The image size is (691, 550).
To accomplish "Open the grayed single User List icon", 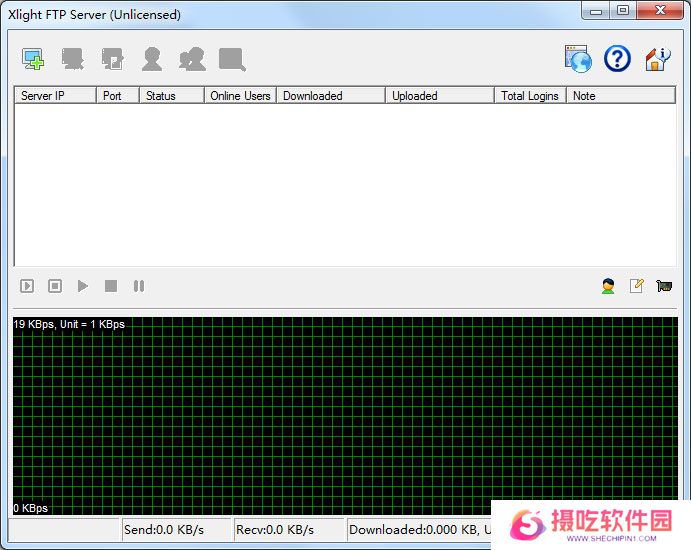I will [x=152, y=59].
